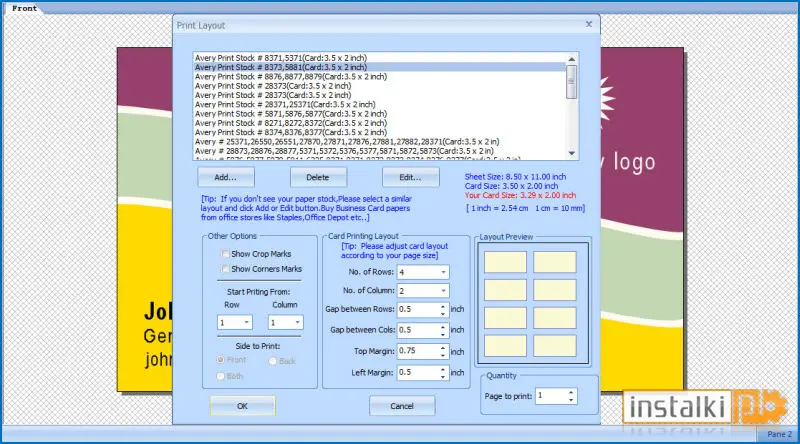
Task: Decrease Top Margin value
Action: pos(443,355)
